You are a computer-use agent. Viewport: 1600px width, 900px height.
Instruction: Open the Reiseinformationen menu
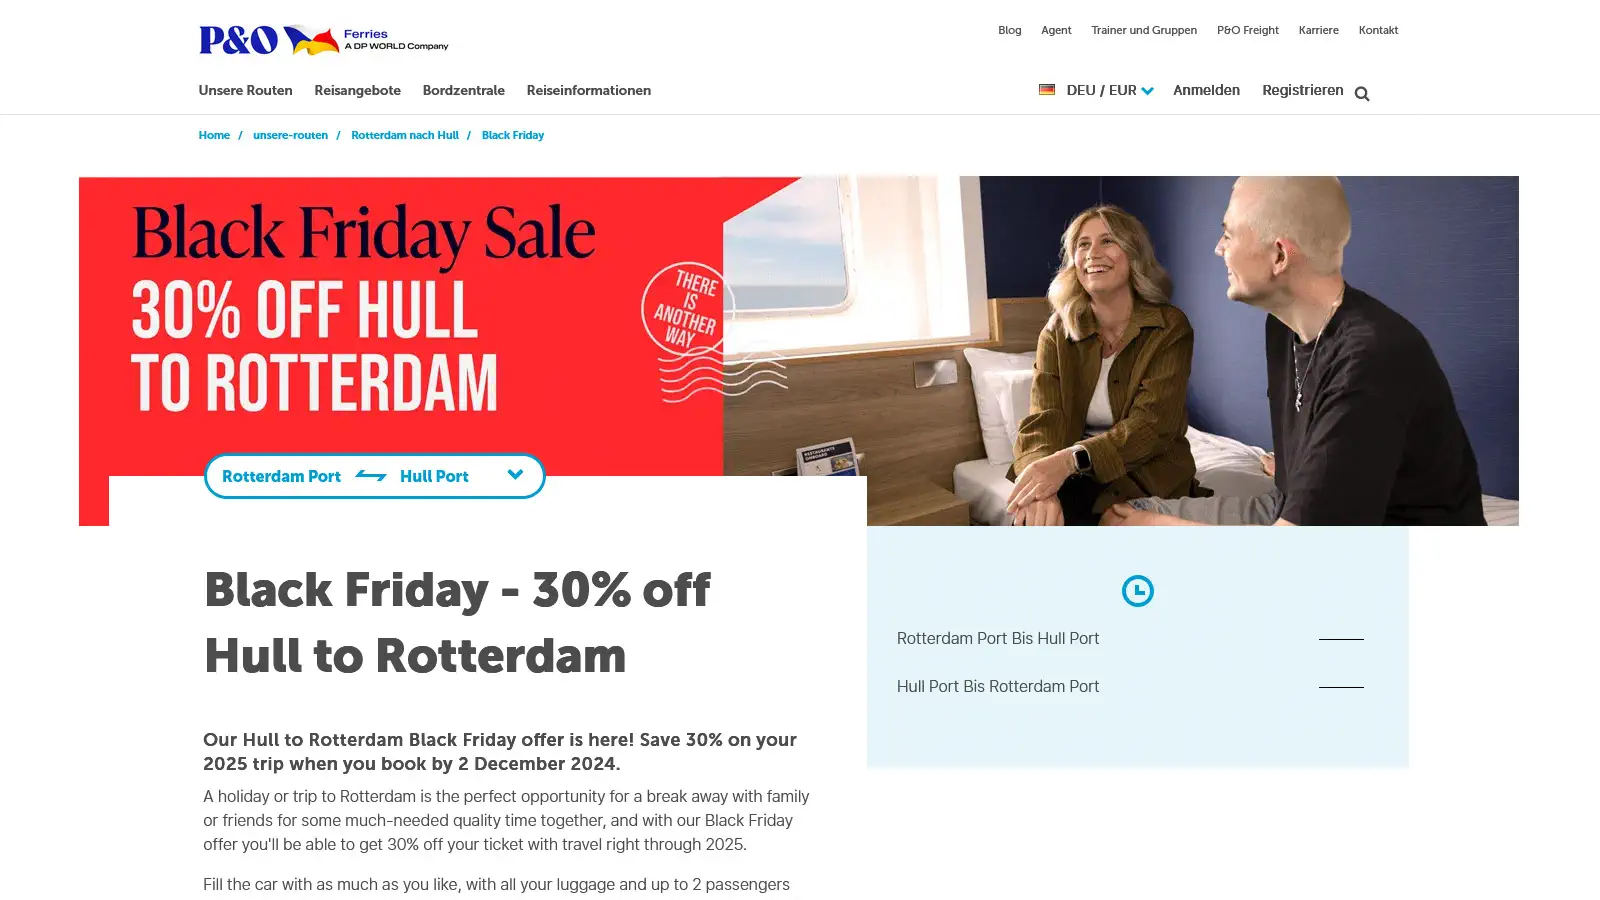[588, 90]
